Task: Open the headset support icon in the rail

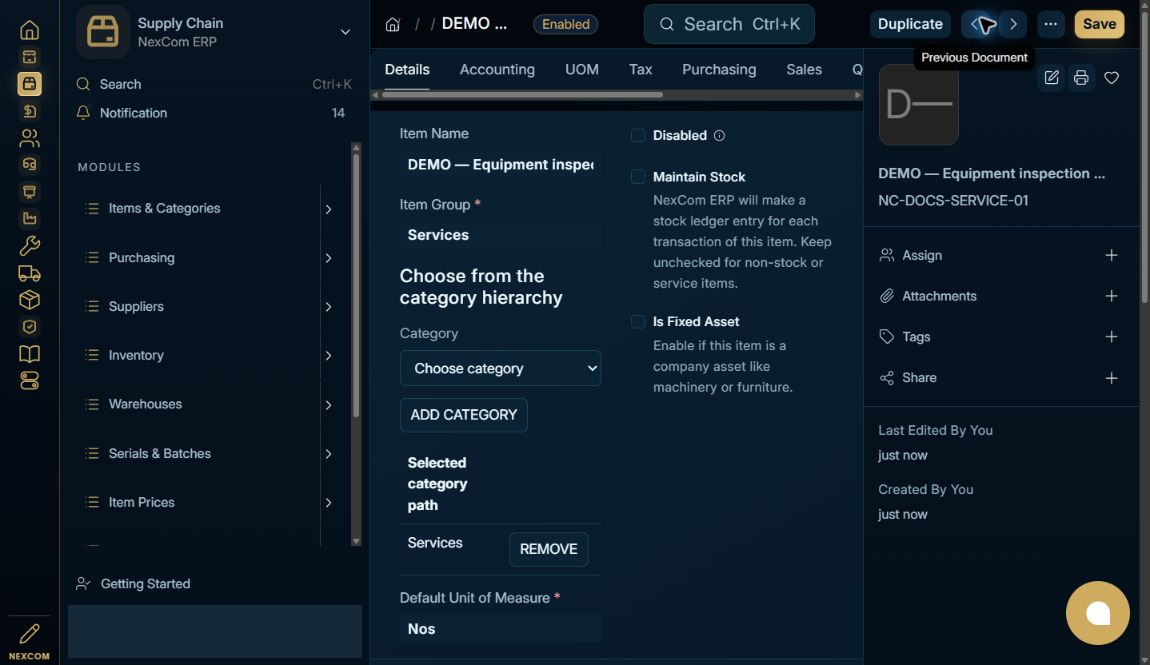Action: point(29,164)
